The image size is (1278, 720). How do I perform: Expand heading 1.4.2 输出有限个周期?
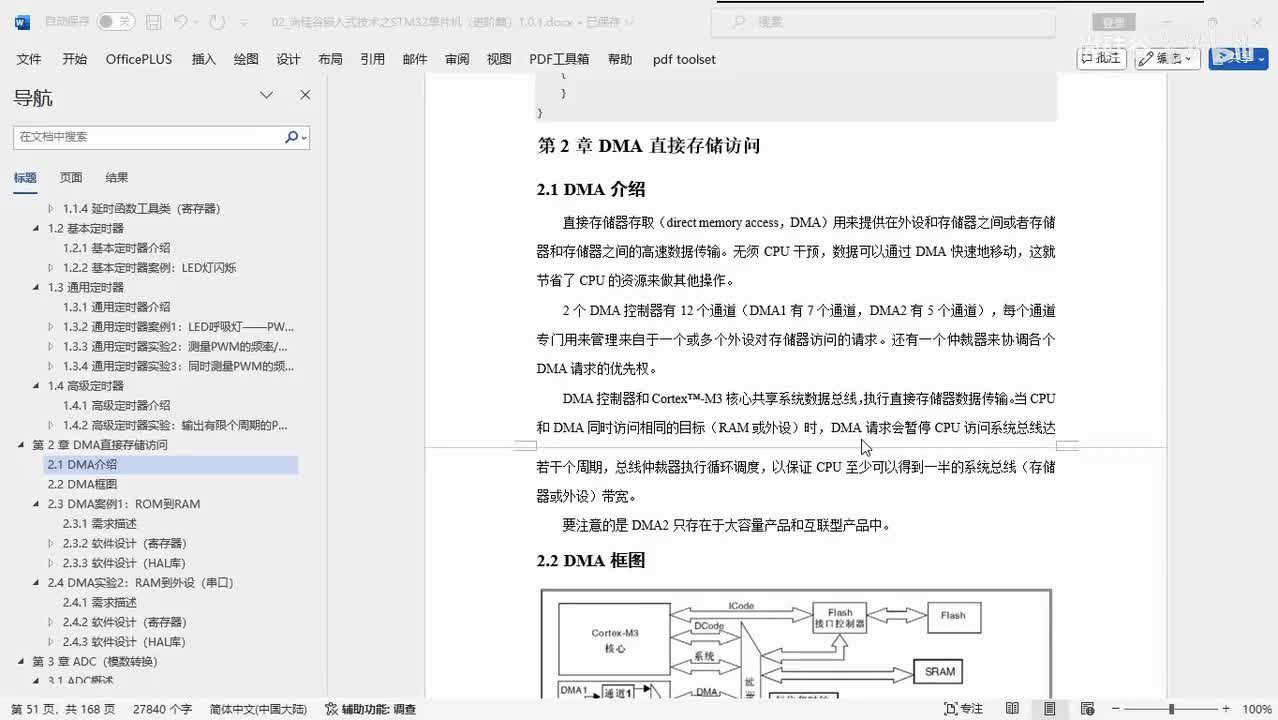pos(52,426)
